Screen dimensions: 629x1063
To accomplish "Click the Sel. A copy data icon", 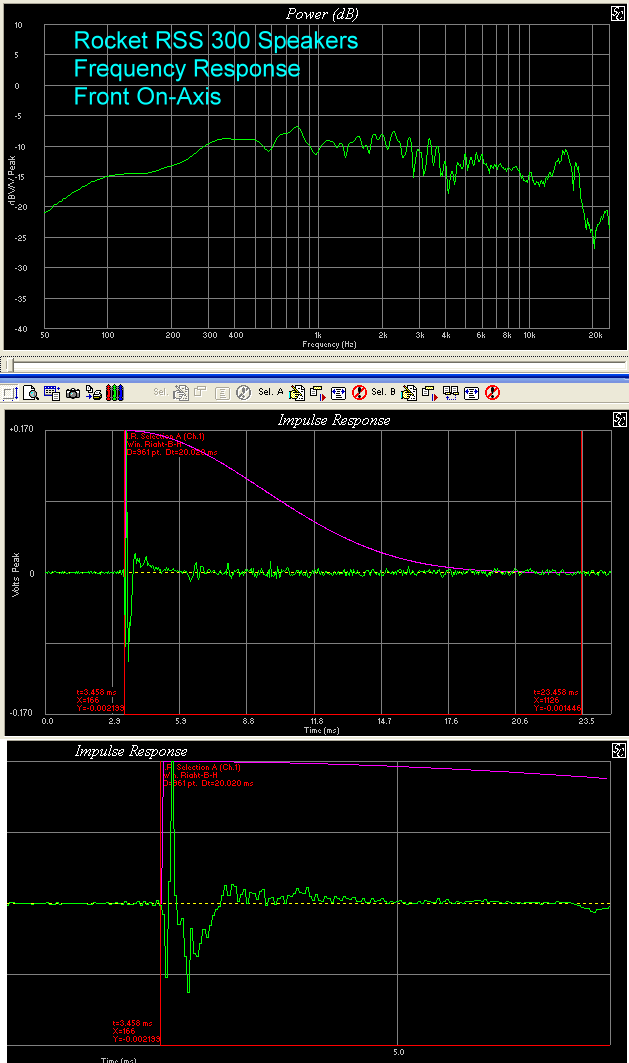I will [x=297, y=393].
